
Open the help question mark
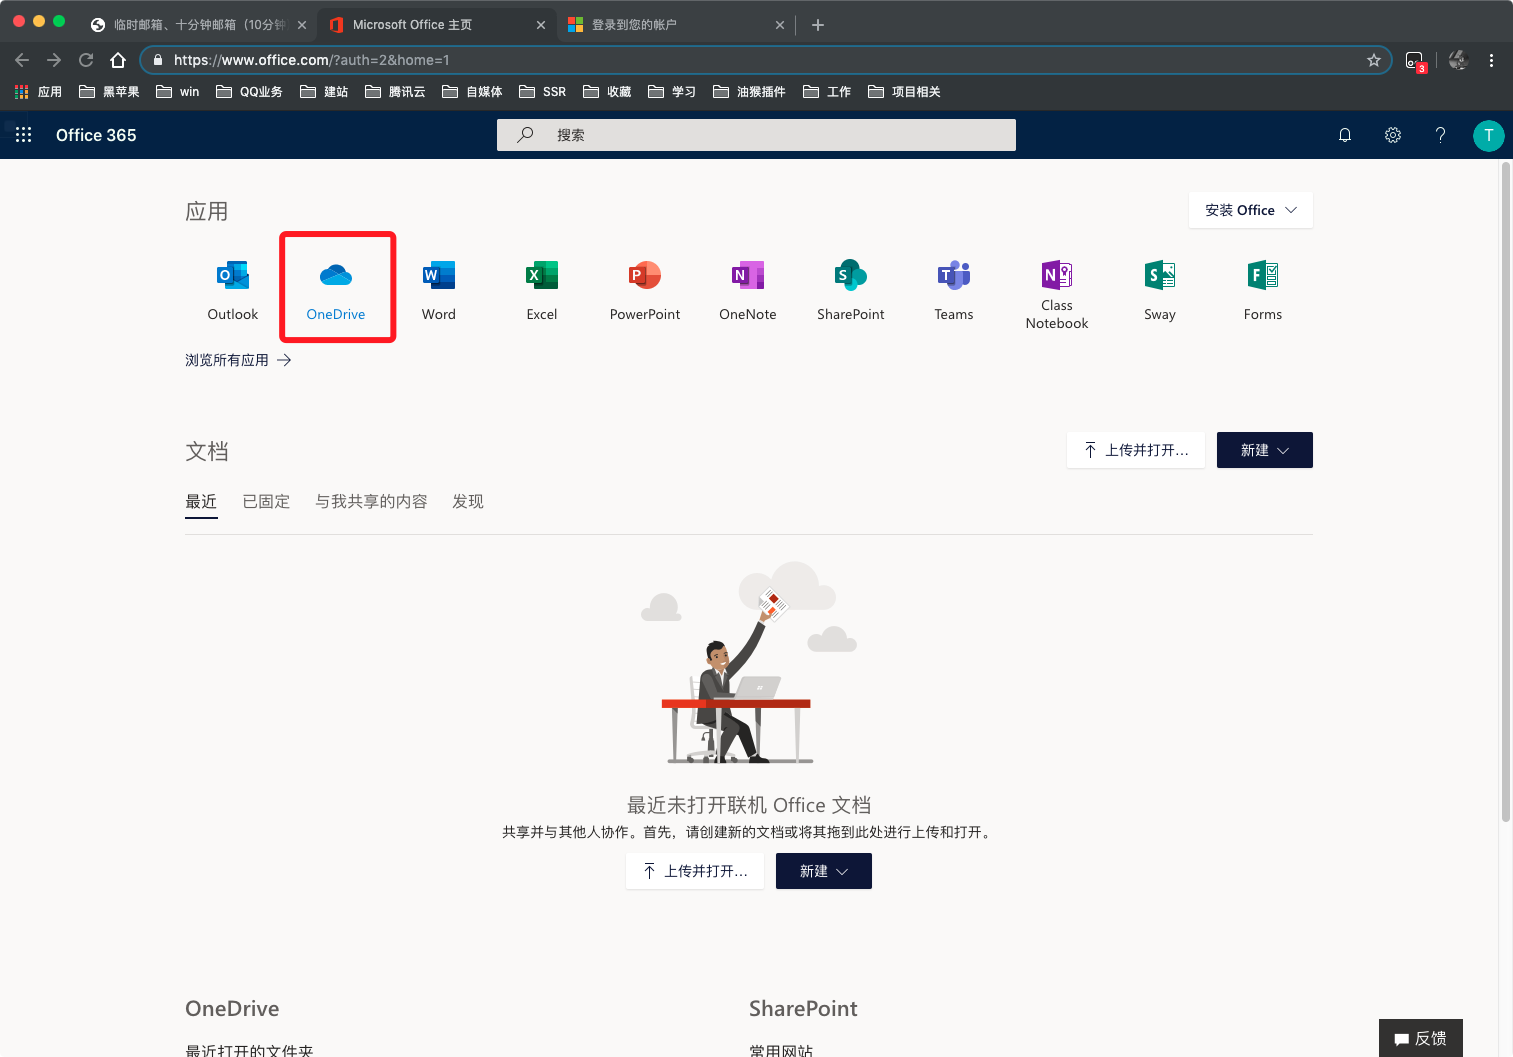tap(1441, 135)
